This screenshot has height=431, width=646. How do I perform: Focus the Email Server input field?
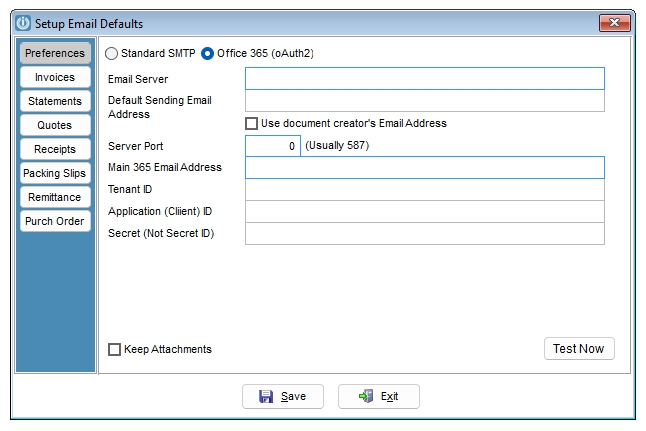[x=425, y=78]
